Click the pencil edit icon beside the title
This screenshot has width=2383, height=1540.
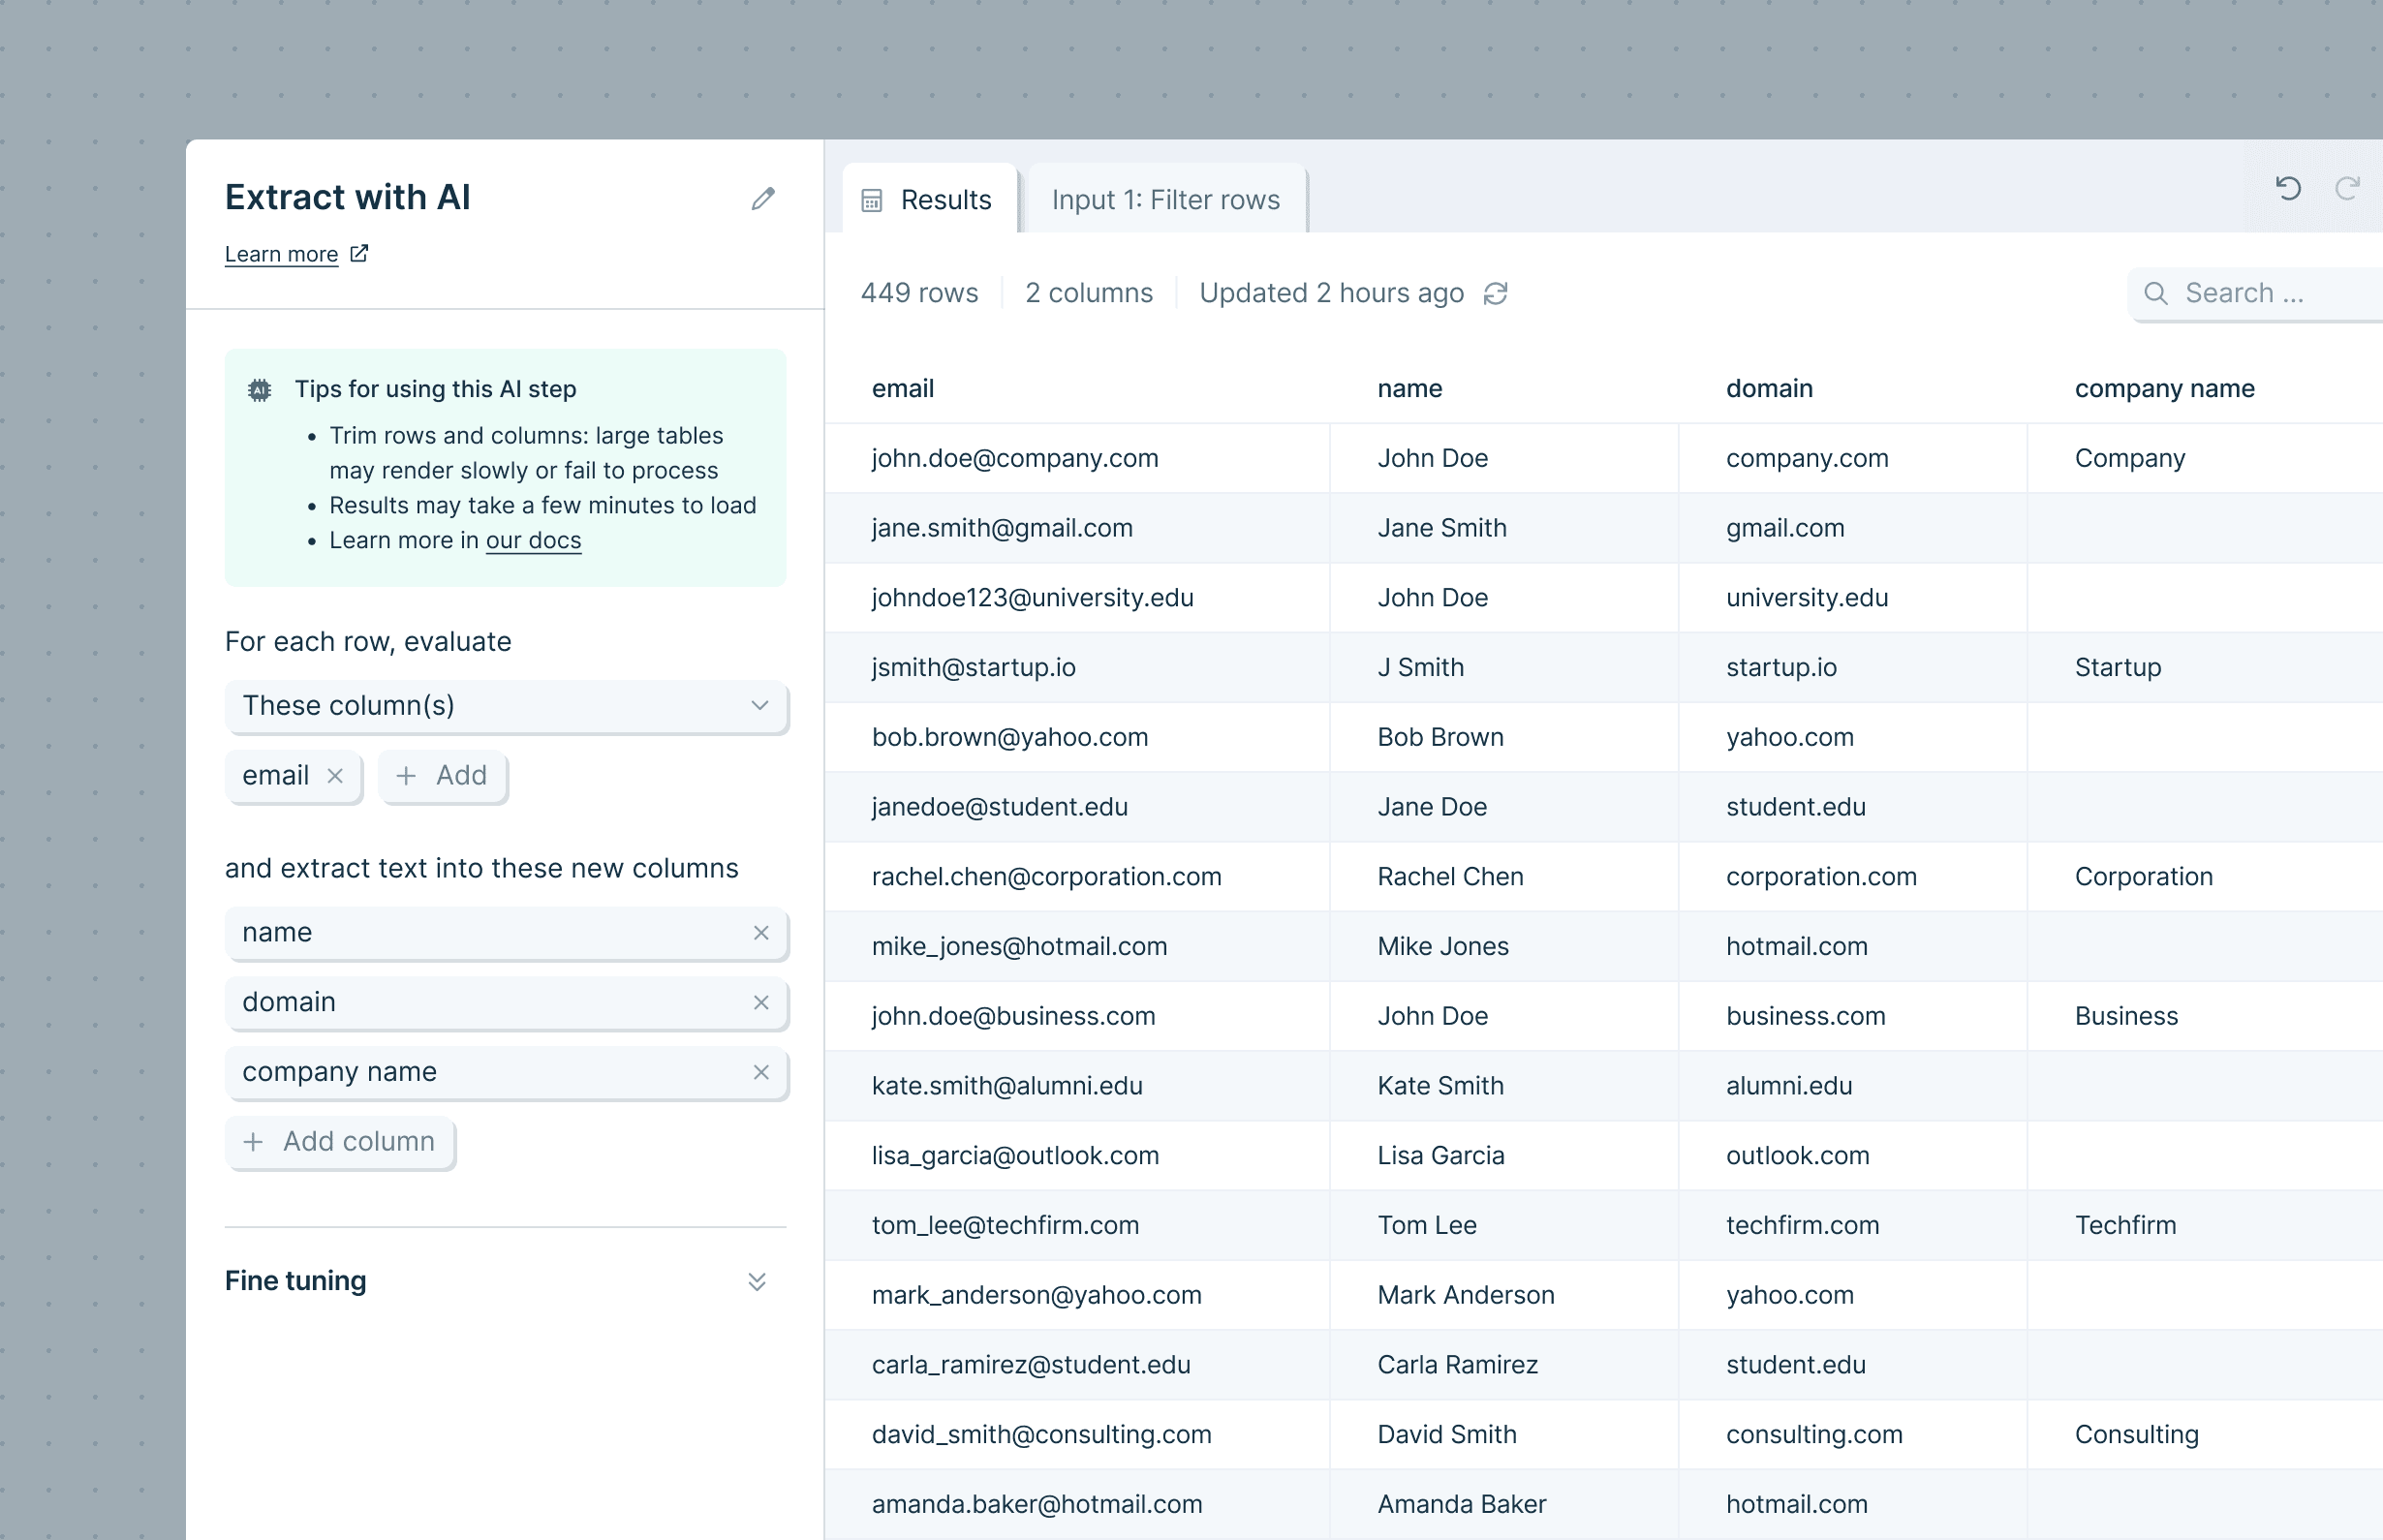click(763, 198)
